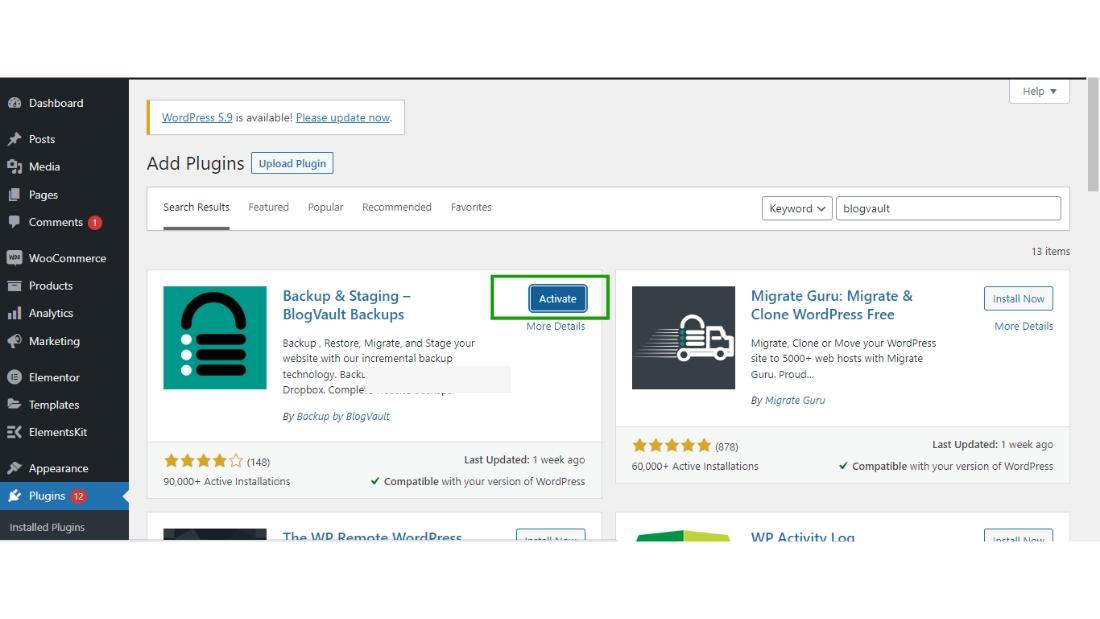This screenshot has height=619, width=1100.
Task: Click the Marketing megaphone icon
Action: pyautogui.click(x=14, y=341)
